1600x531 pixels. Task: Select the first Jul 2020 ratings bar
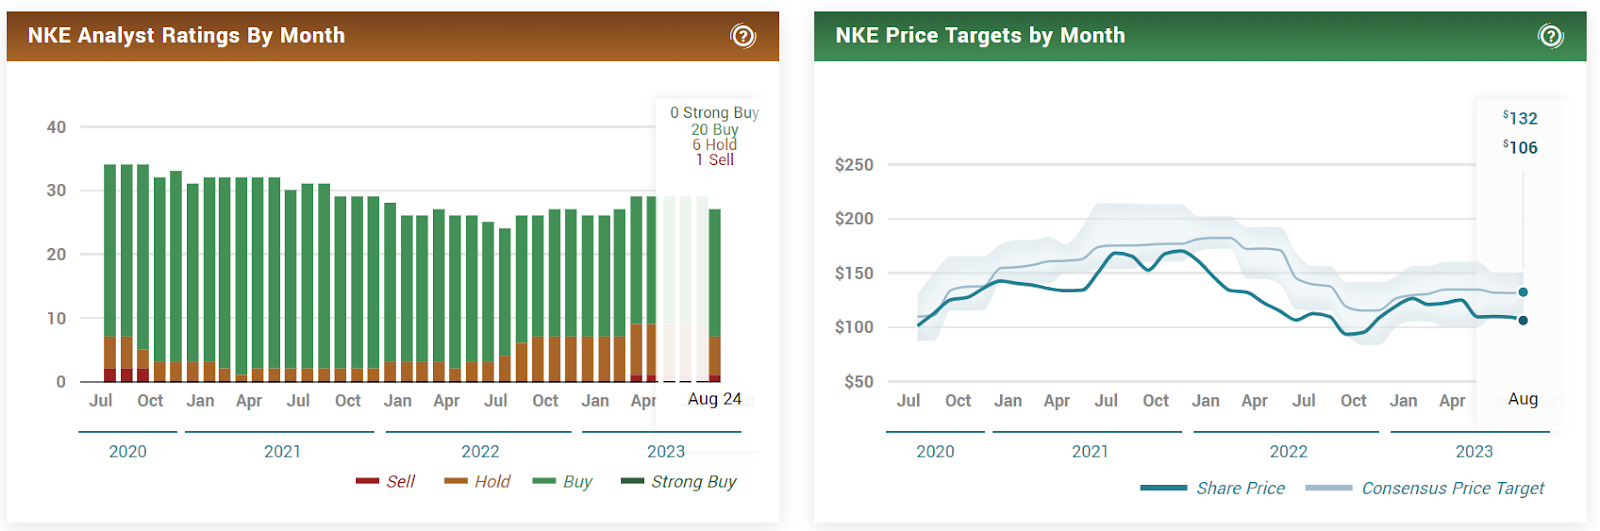coord(110,273)
